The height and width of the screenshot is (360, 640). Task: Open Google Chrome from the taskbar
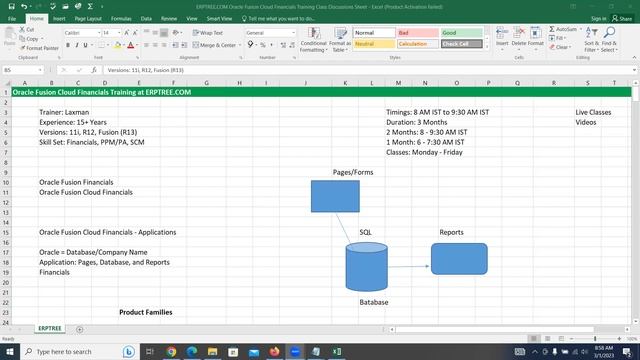171,351
